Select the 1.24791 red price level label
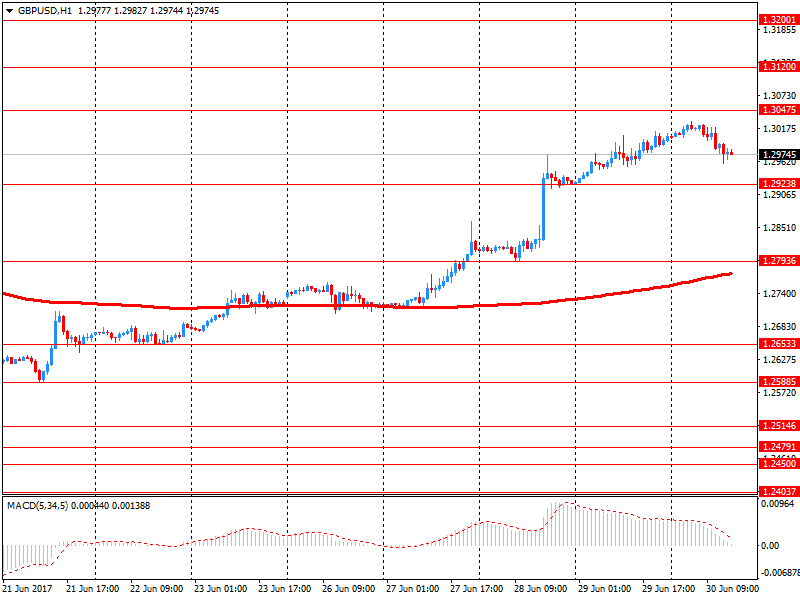 click(779, 447)
